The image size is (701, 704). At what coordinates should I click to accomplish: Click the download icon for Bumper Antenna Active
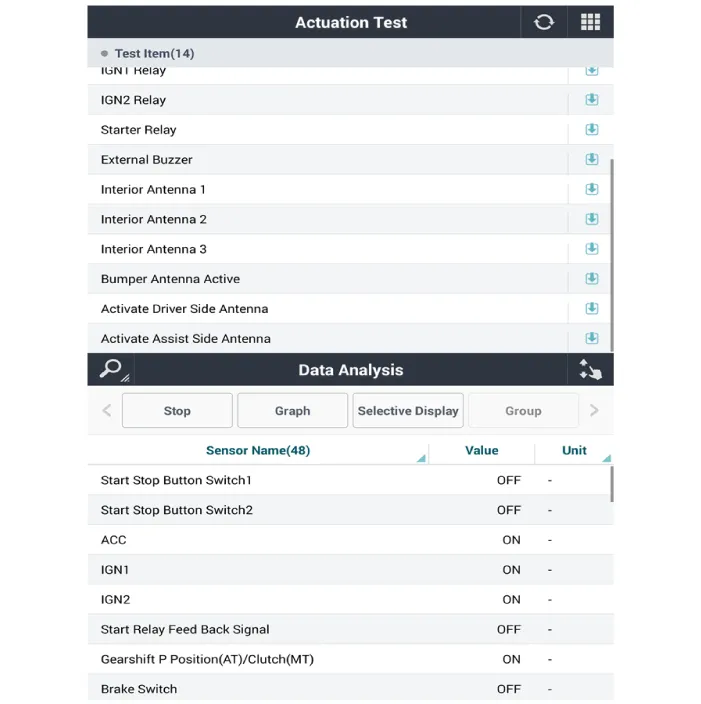[591, 279]
